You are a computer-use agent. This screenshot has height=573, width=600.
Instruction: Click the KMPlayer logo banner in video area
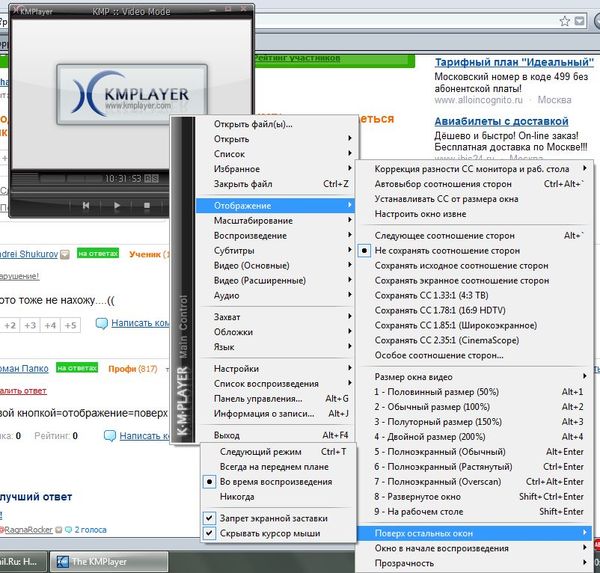132,95
